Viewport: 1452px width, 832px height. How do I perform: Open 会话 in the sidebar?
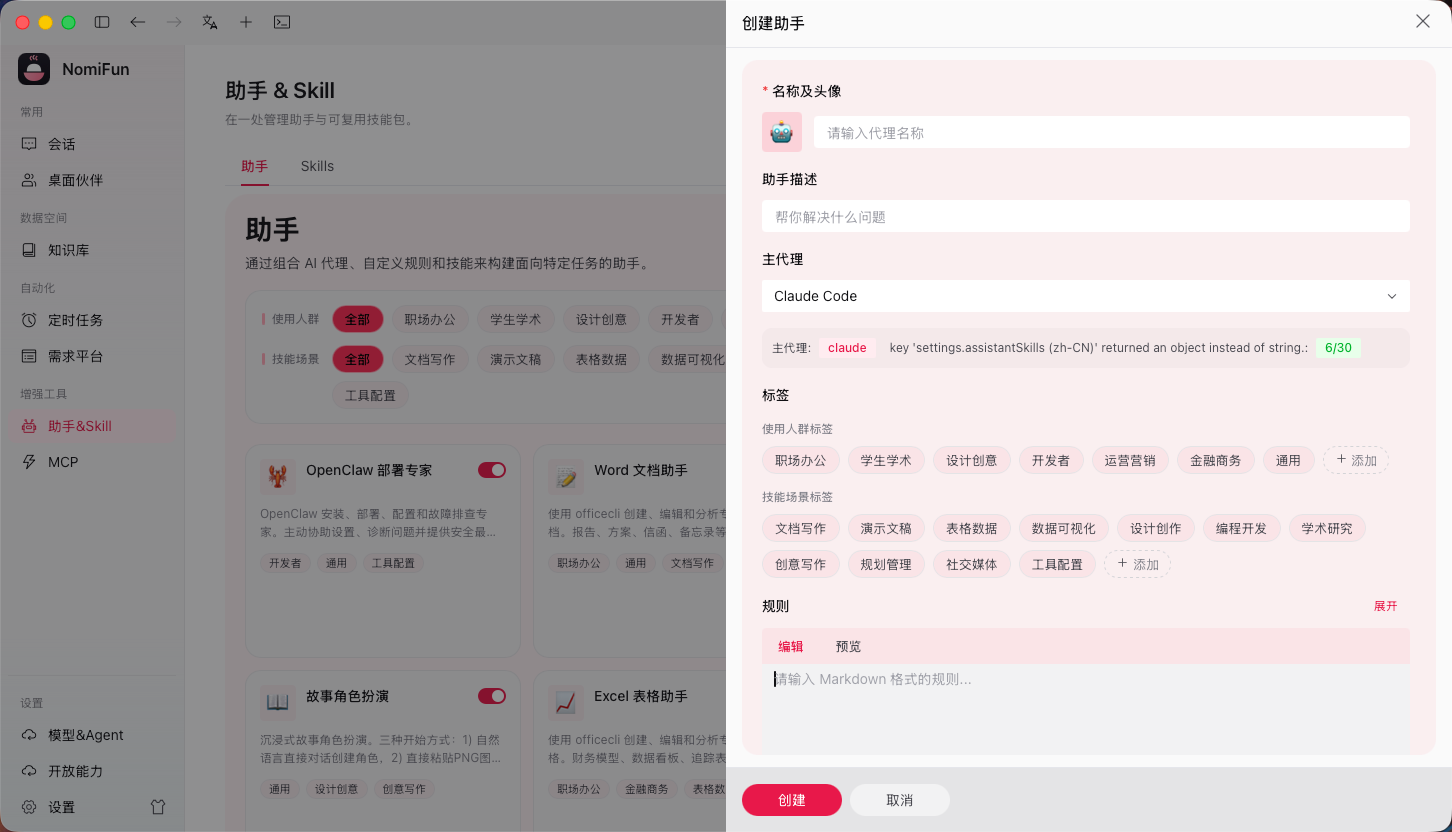[x=92, y=144]
